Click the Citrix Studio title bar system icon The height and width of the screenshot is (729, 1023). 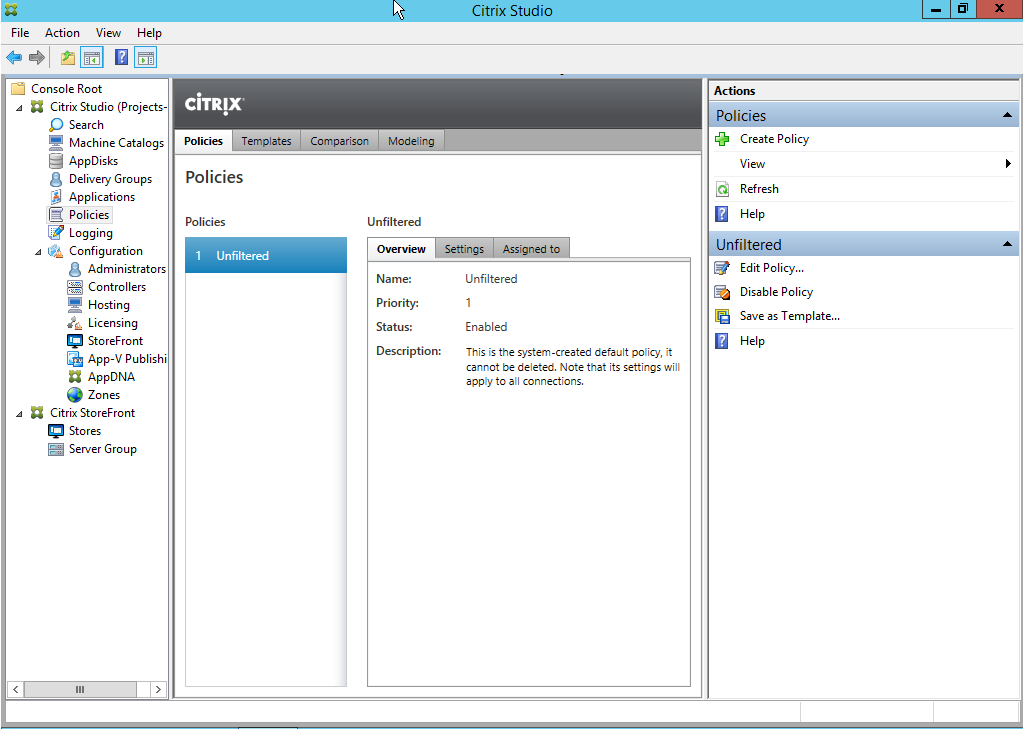pyautogui.click(x=11, y=10)
